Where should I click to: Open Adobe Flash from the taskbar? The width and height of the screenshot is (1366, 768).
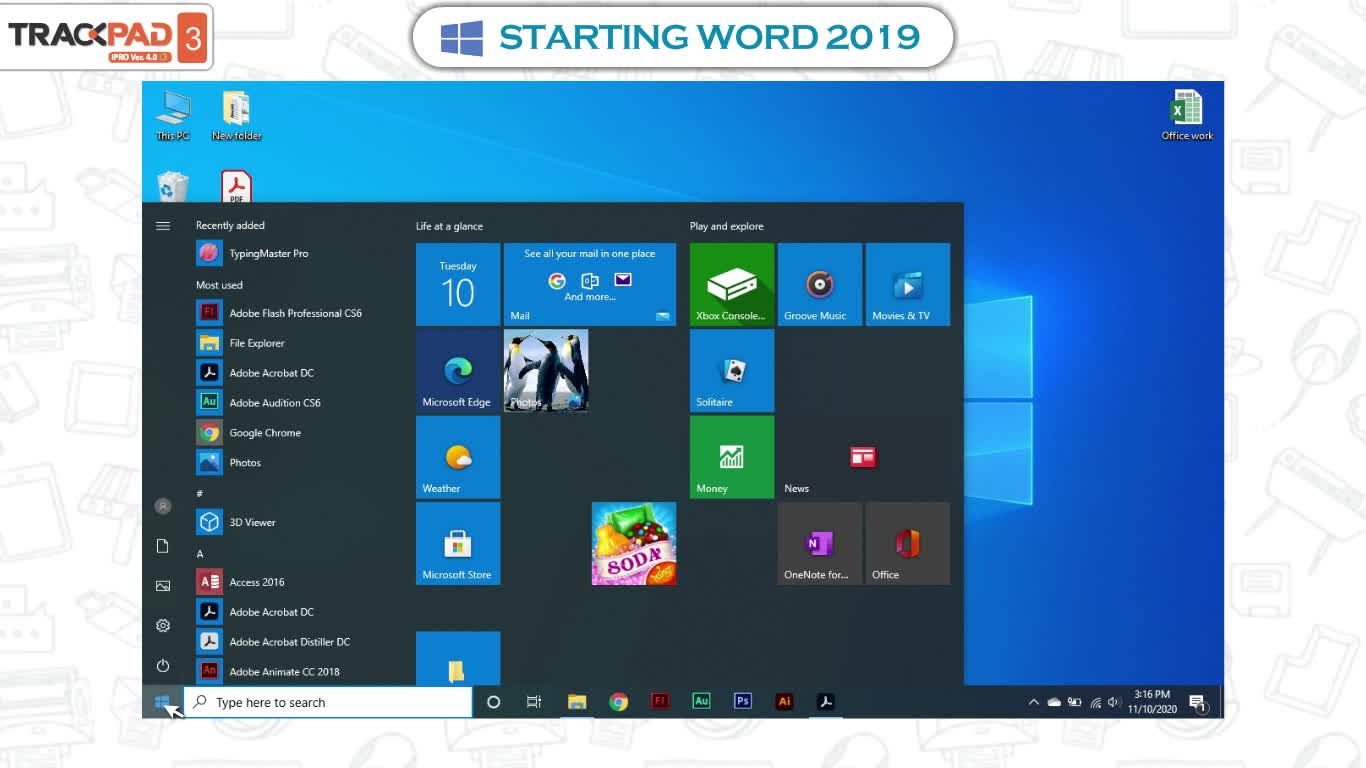coord(660,702)
